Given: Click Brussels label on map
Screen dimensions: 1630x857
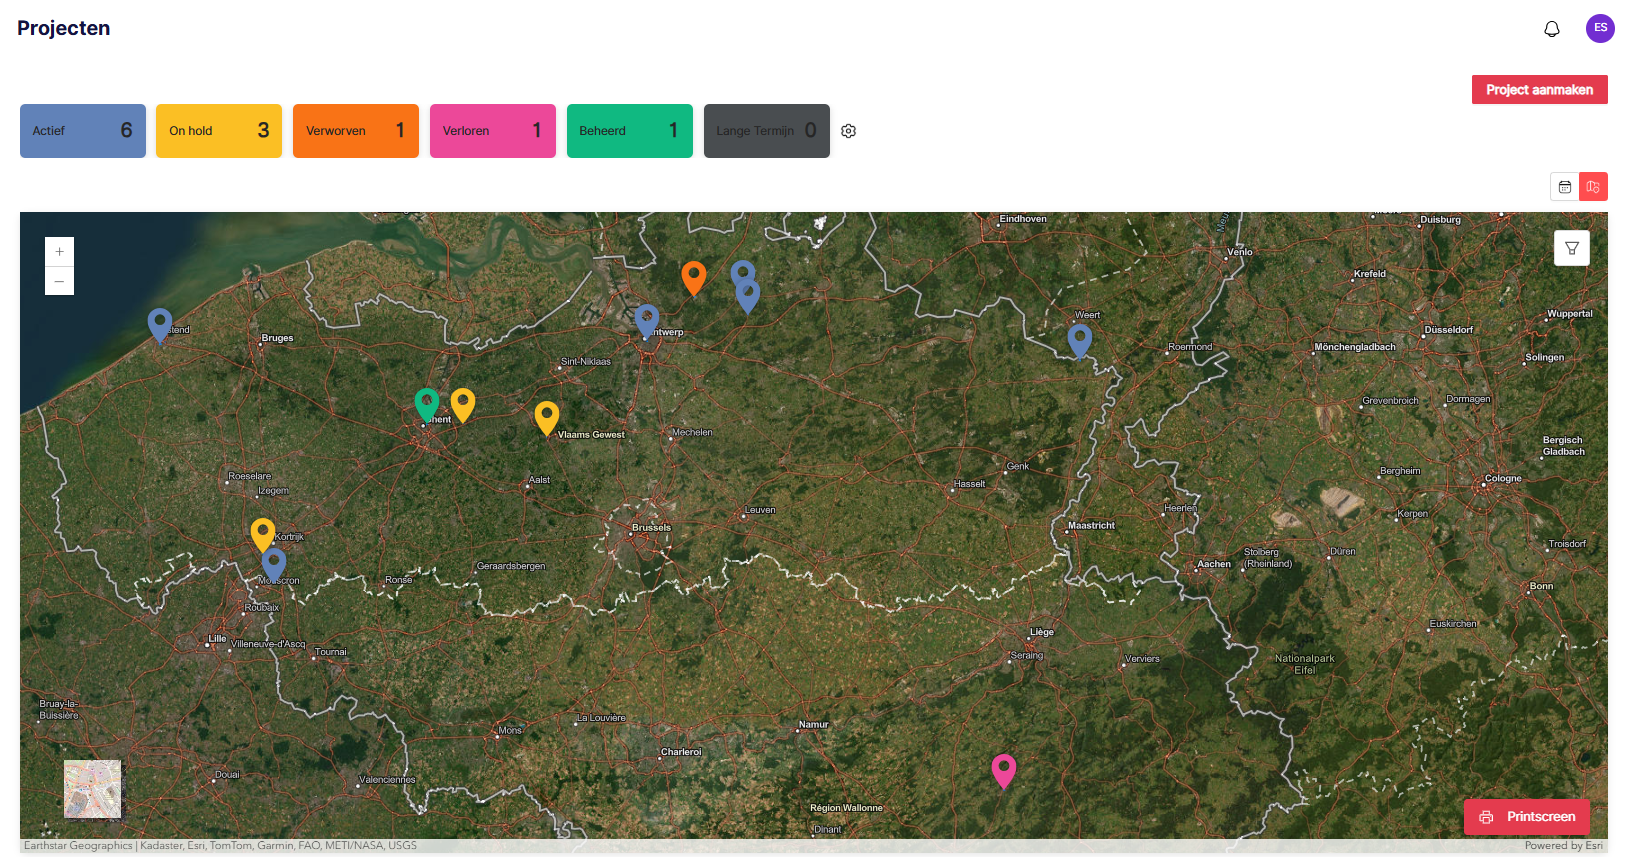Looking at the screenshot, I should pyautogui.click(x=651, y=528).
